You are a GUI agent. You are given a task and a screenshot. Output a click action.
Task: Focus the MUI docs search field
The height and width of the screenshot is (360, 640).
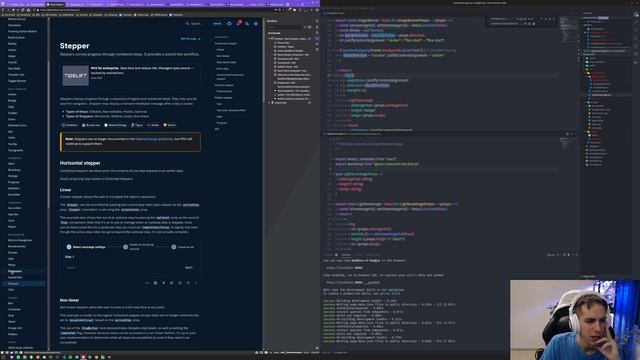195,24
